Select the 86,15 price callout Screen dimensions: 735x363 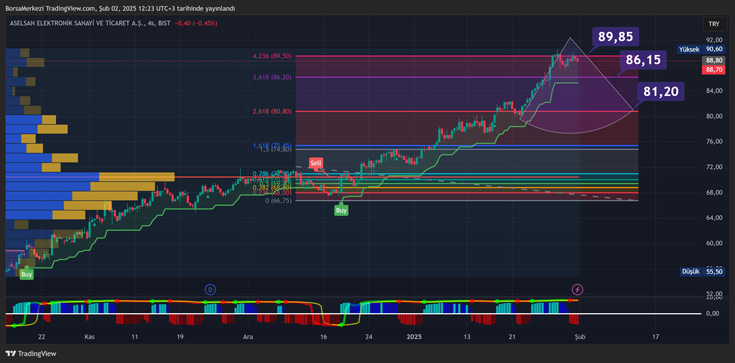click(643, 59)
